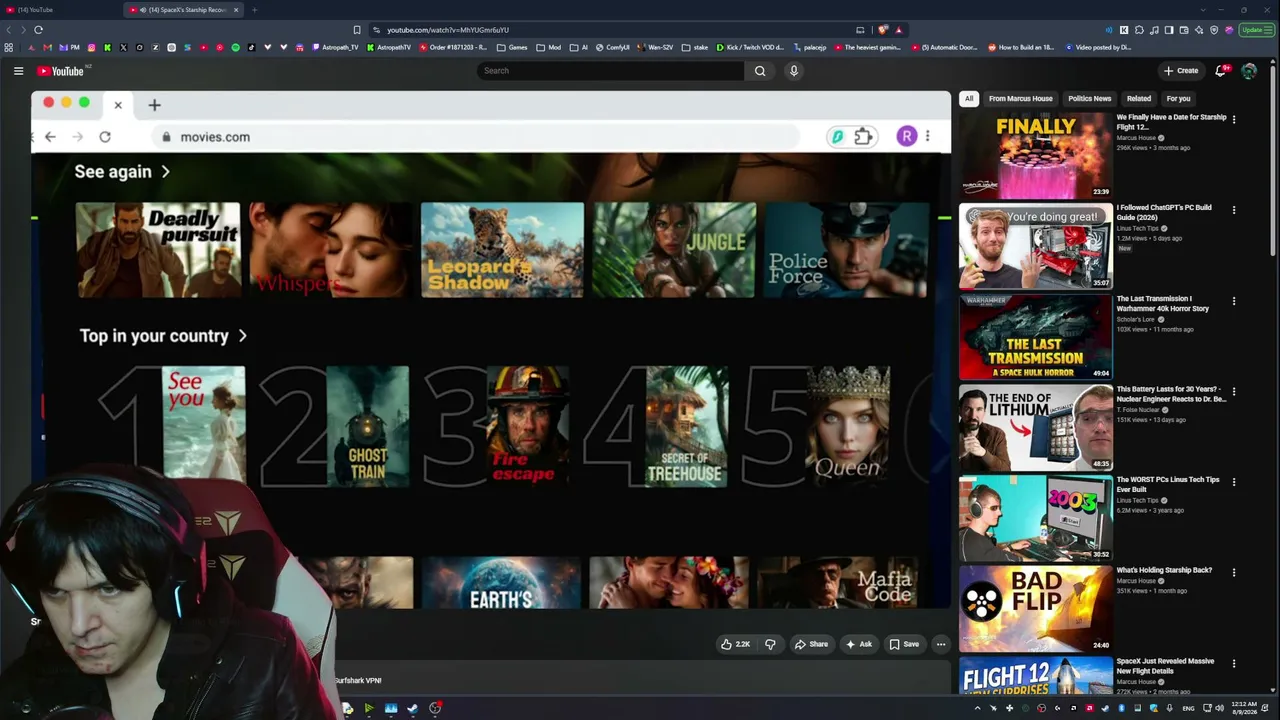Click the Ask button
1280x720 pixels.
tap(859, 644)
